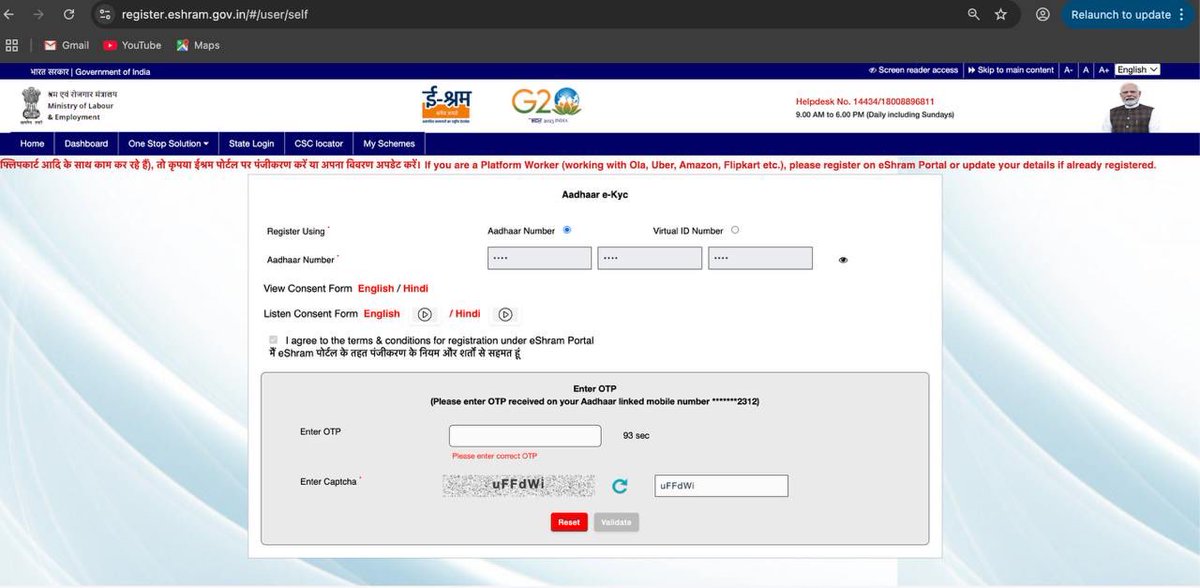1200x588 pixels.
Task: Open the Gmail bookmark
Action: tap(67, 45)
